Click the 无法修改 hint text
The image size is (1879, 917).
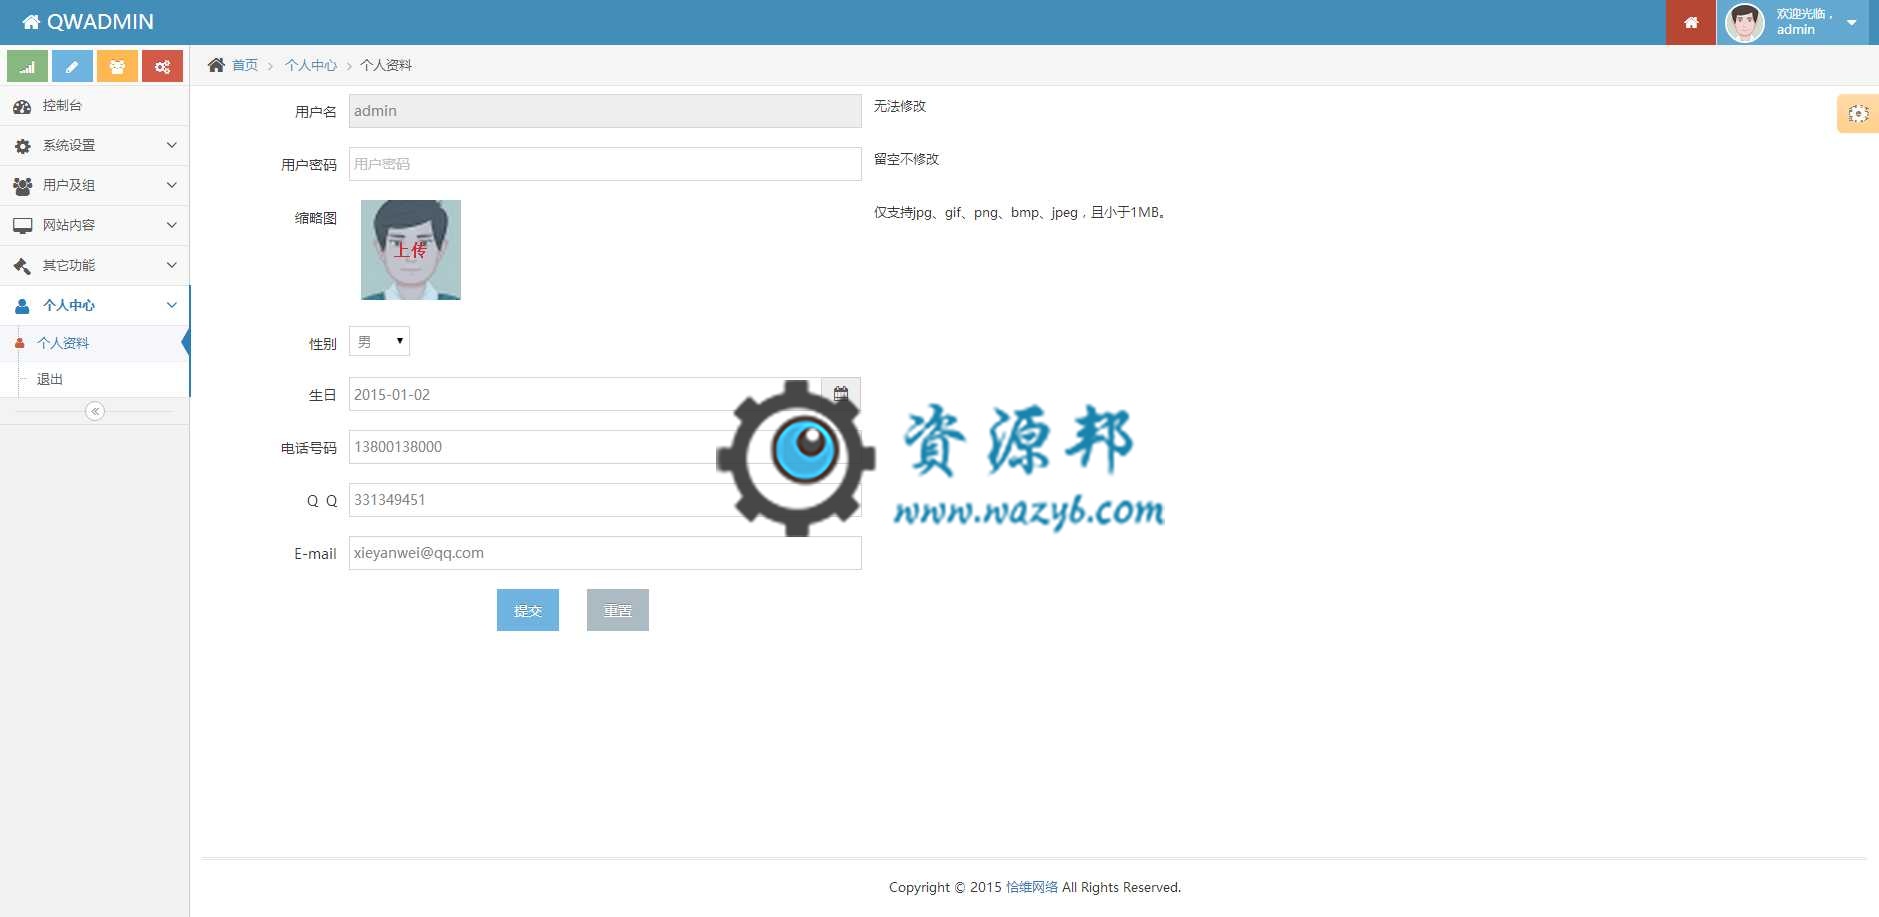click(x=900, y=106)
